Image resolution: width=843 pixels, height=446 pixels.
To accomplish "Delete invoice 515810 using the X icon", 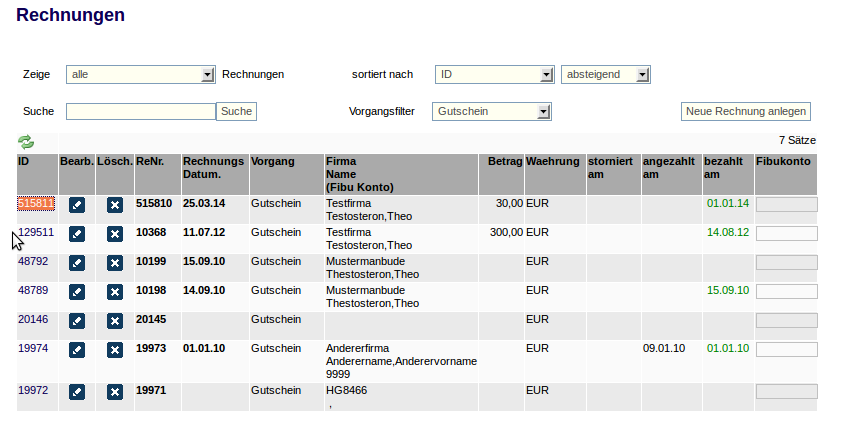I will (115, 205).
